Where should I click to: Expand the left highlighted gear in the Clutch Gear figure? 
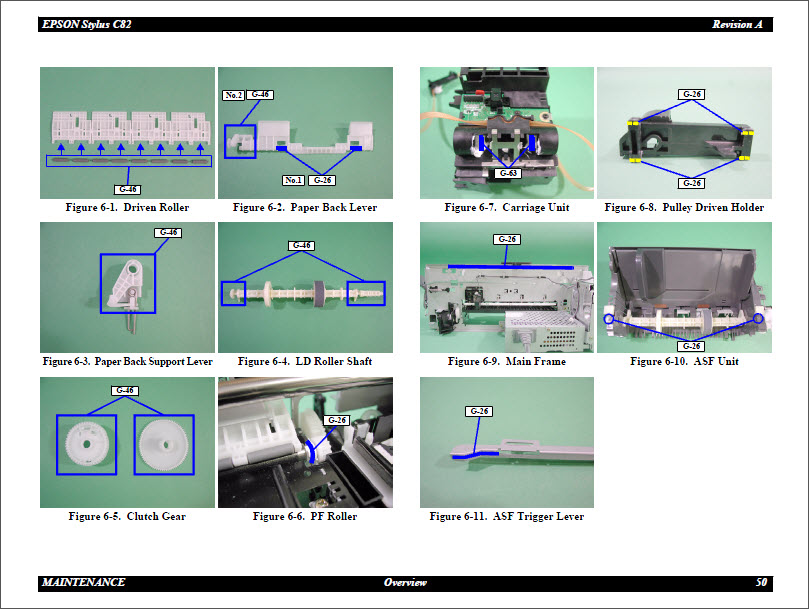[x=89, y=447]
